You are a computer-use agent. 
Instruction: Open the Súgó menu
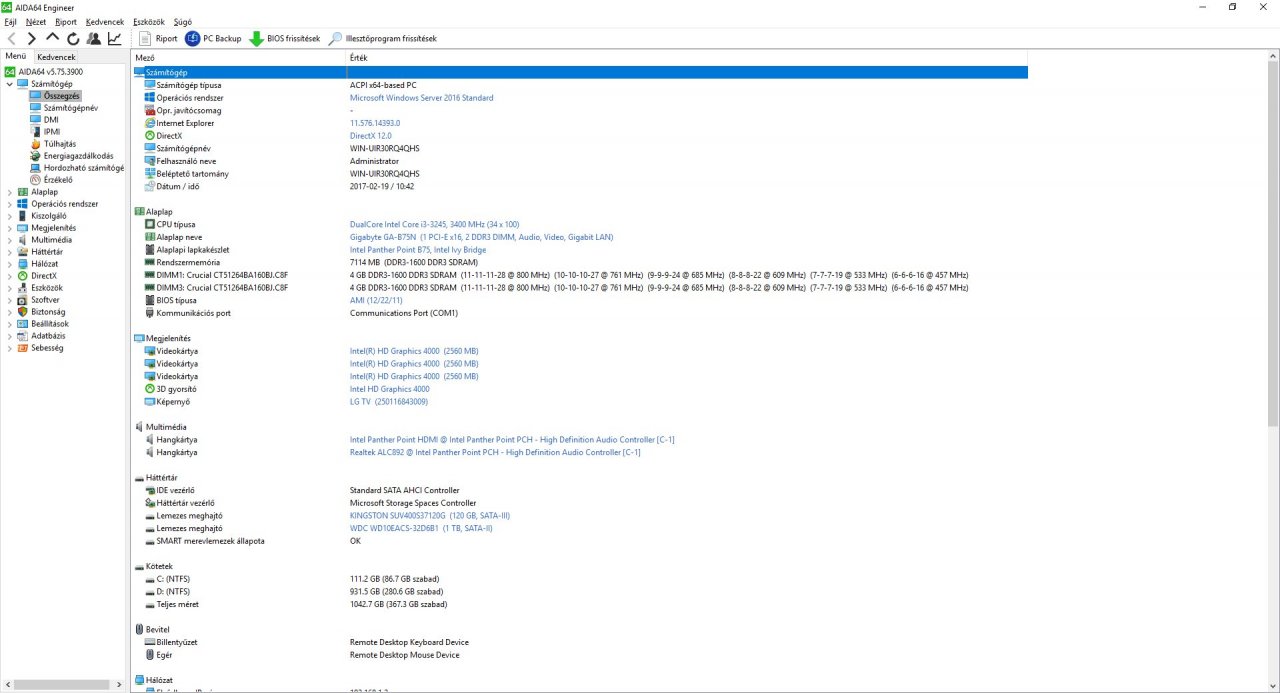[x=183, y=21]
